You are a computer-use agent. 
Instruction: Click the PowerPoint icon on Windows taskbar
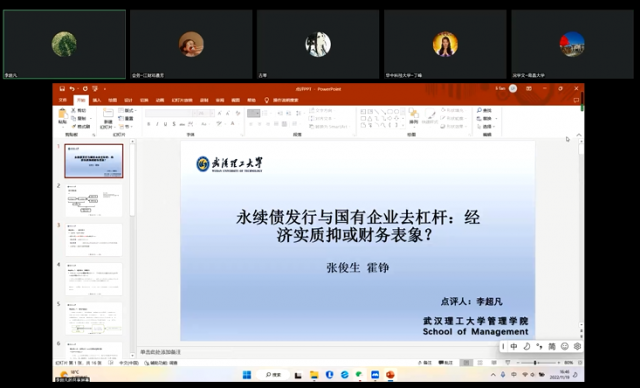tap(390, 375)
